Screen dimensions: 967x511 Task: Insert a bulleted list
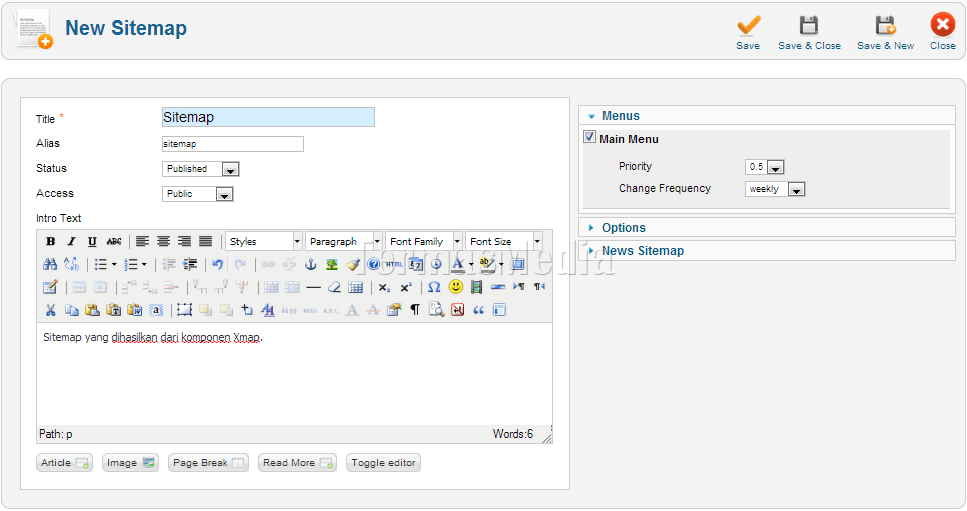(101, 264)
